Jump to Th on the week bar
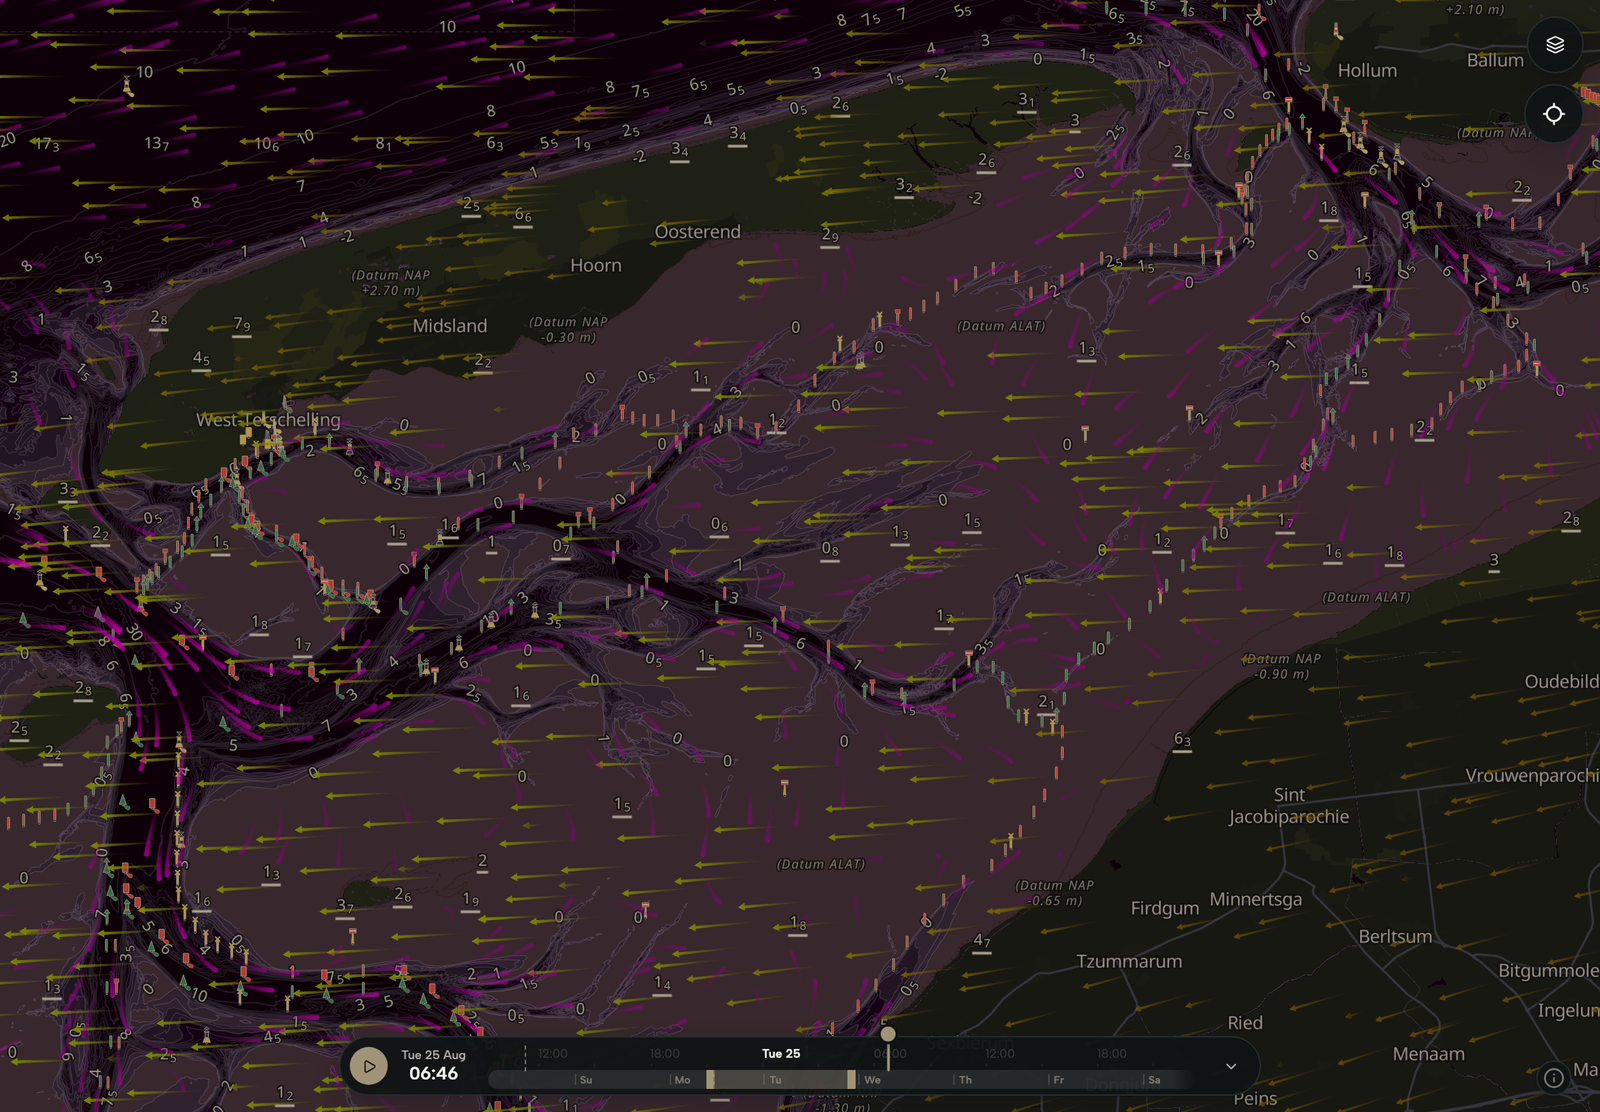The image size is (1600, 1112). click(x=965, y=1080)
